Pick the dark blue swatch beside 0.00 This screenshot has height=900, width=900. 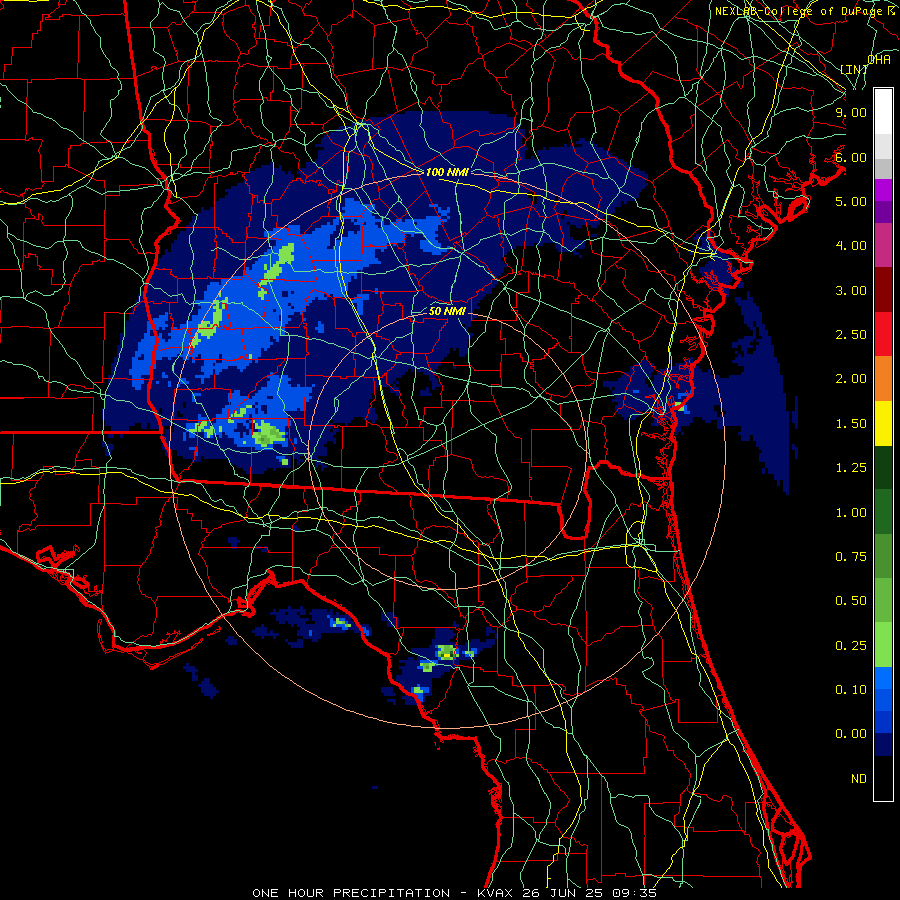[x=883, y=745]
